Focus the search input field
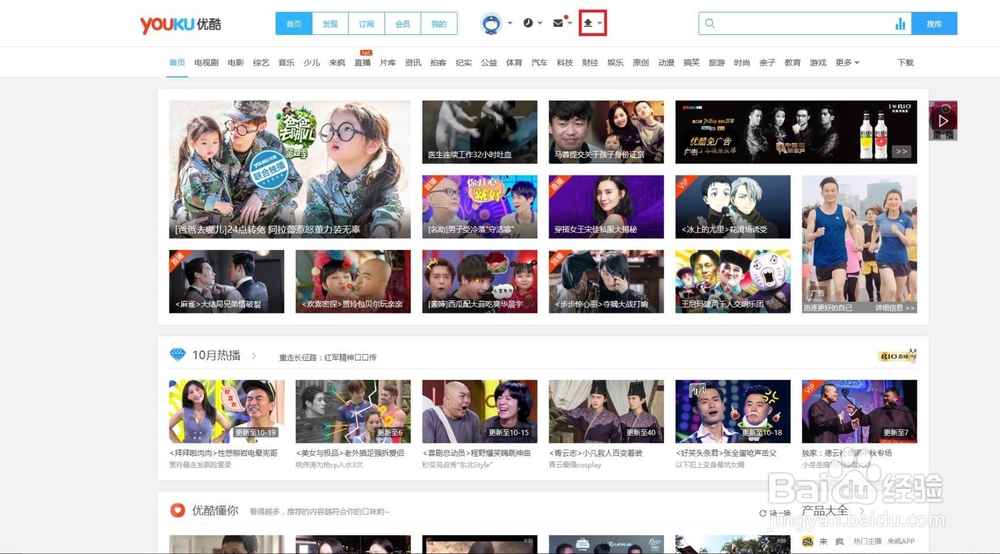 pyautogui.click(x=805, y=24)
